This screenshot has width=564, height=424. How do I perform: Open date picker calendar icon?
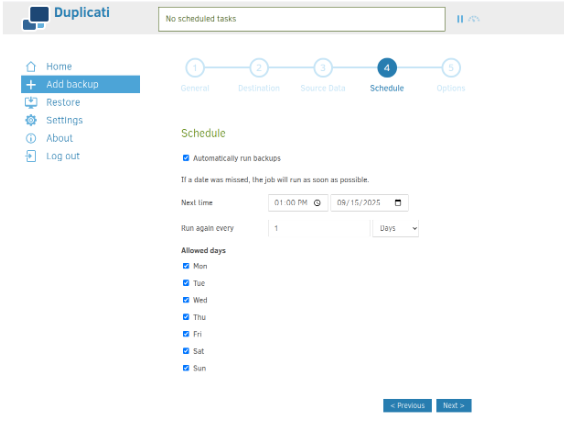[398, 202]
